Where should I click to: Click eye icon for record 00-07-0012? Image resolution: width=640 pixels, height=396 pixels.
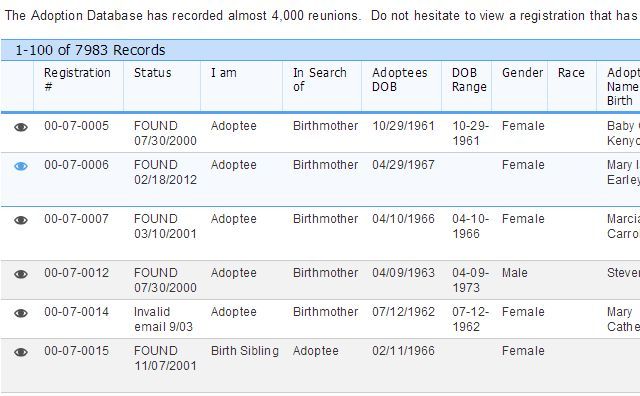pos(21,274)
